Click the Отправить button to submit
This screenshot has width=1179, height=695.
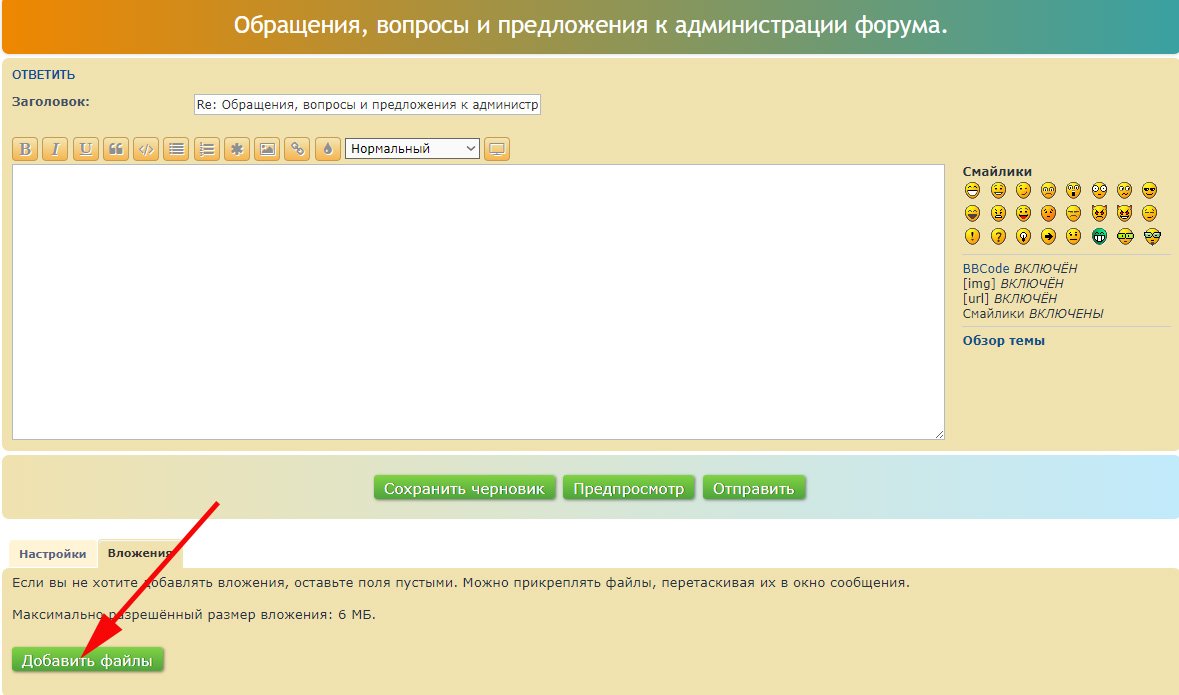click(753, 489)
